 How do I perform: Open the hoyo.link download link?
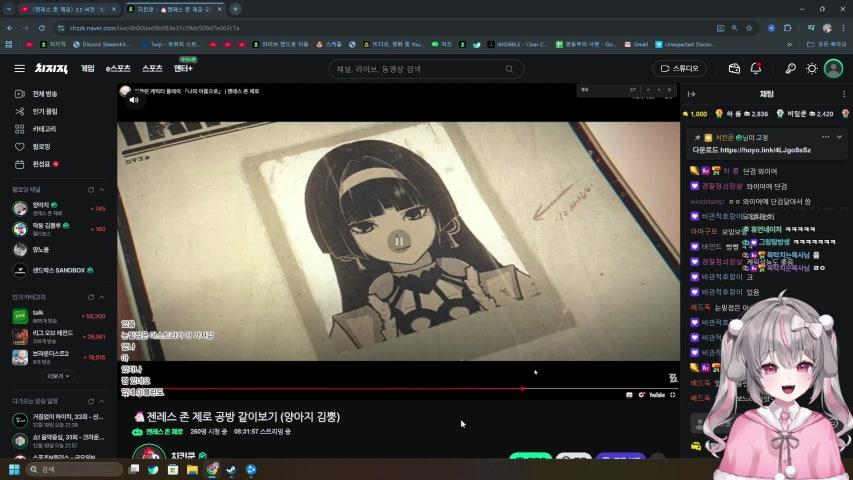tap(765, 150)
